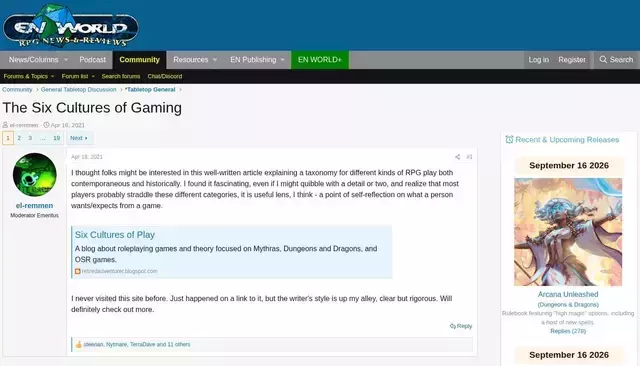Screen dimensions: 640x366
Task: Open the EN Publishing menu
Action: [x=253, y=60]
